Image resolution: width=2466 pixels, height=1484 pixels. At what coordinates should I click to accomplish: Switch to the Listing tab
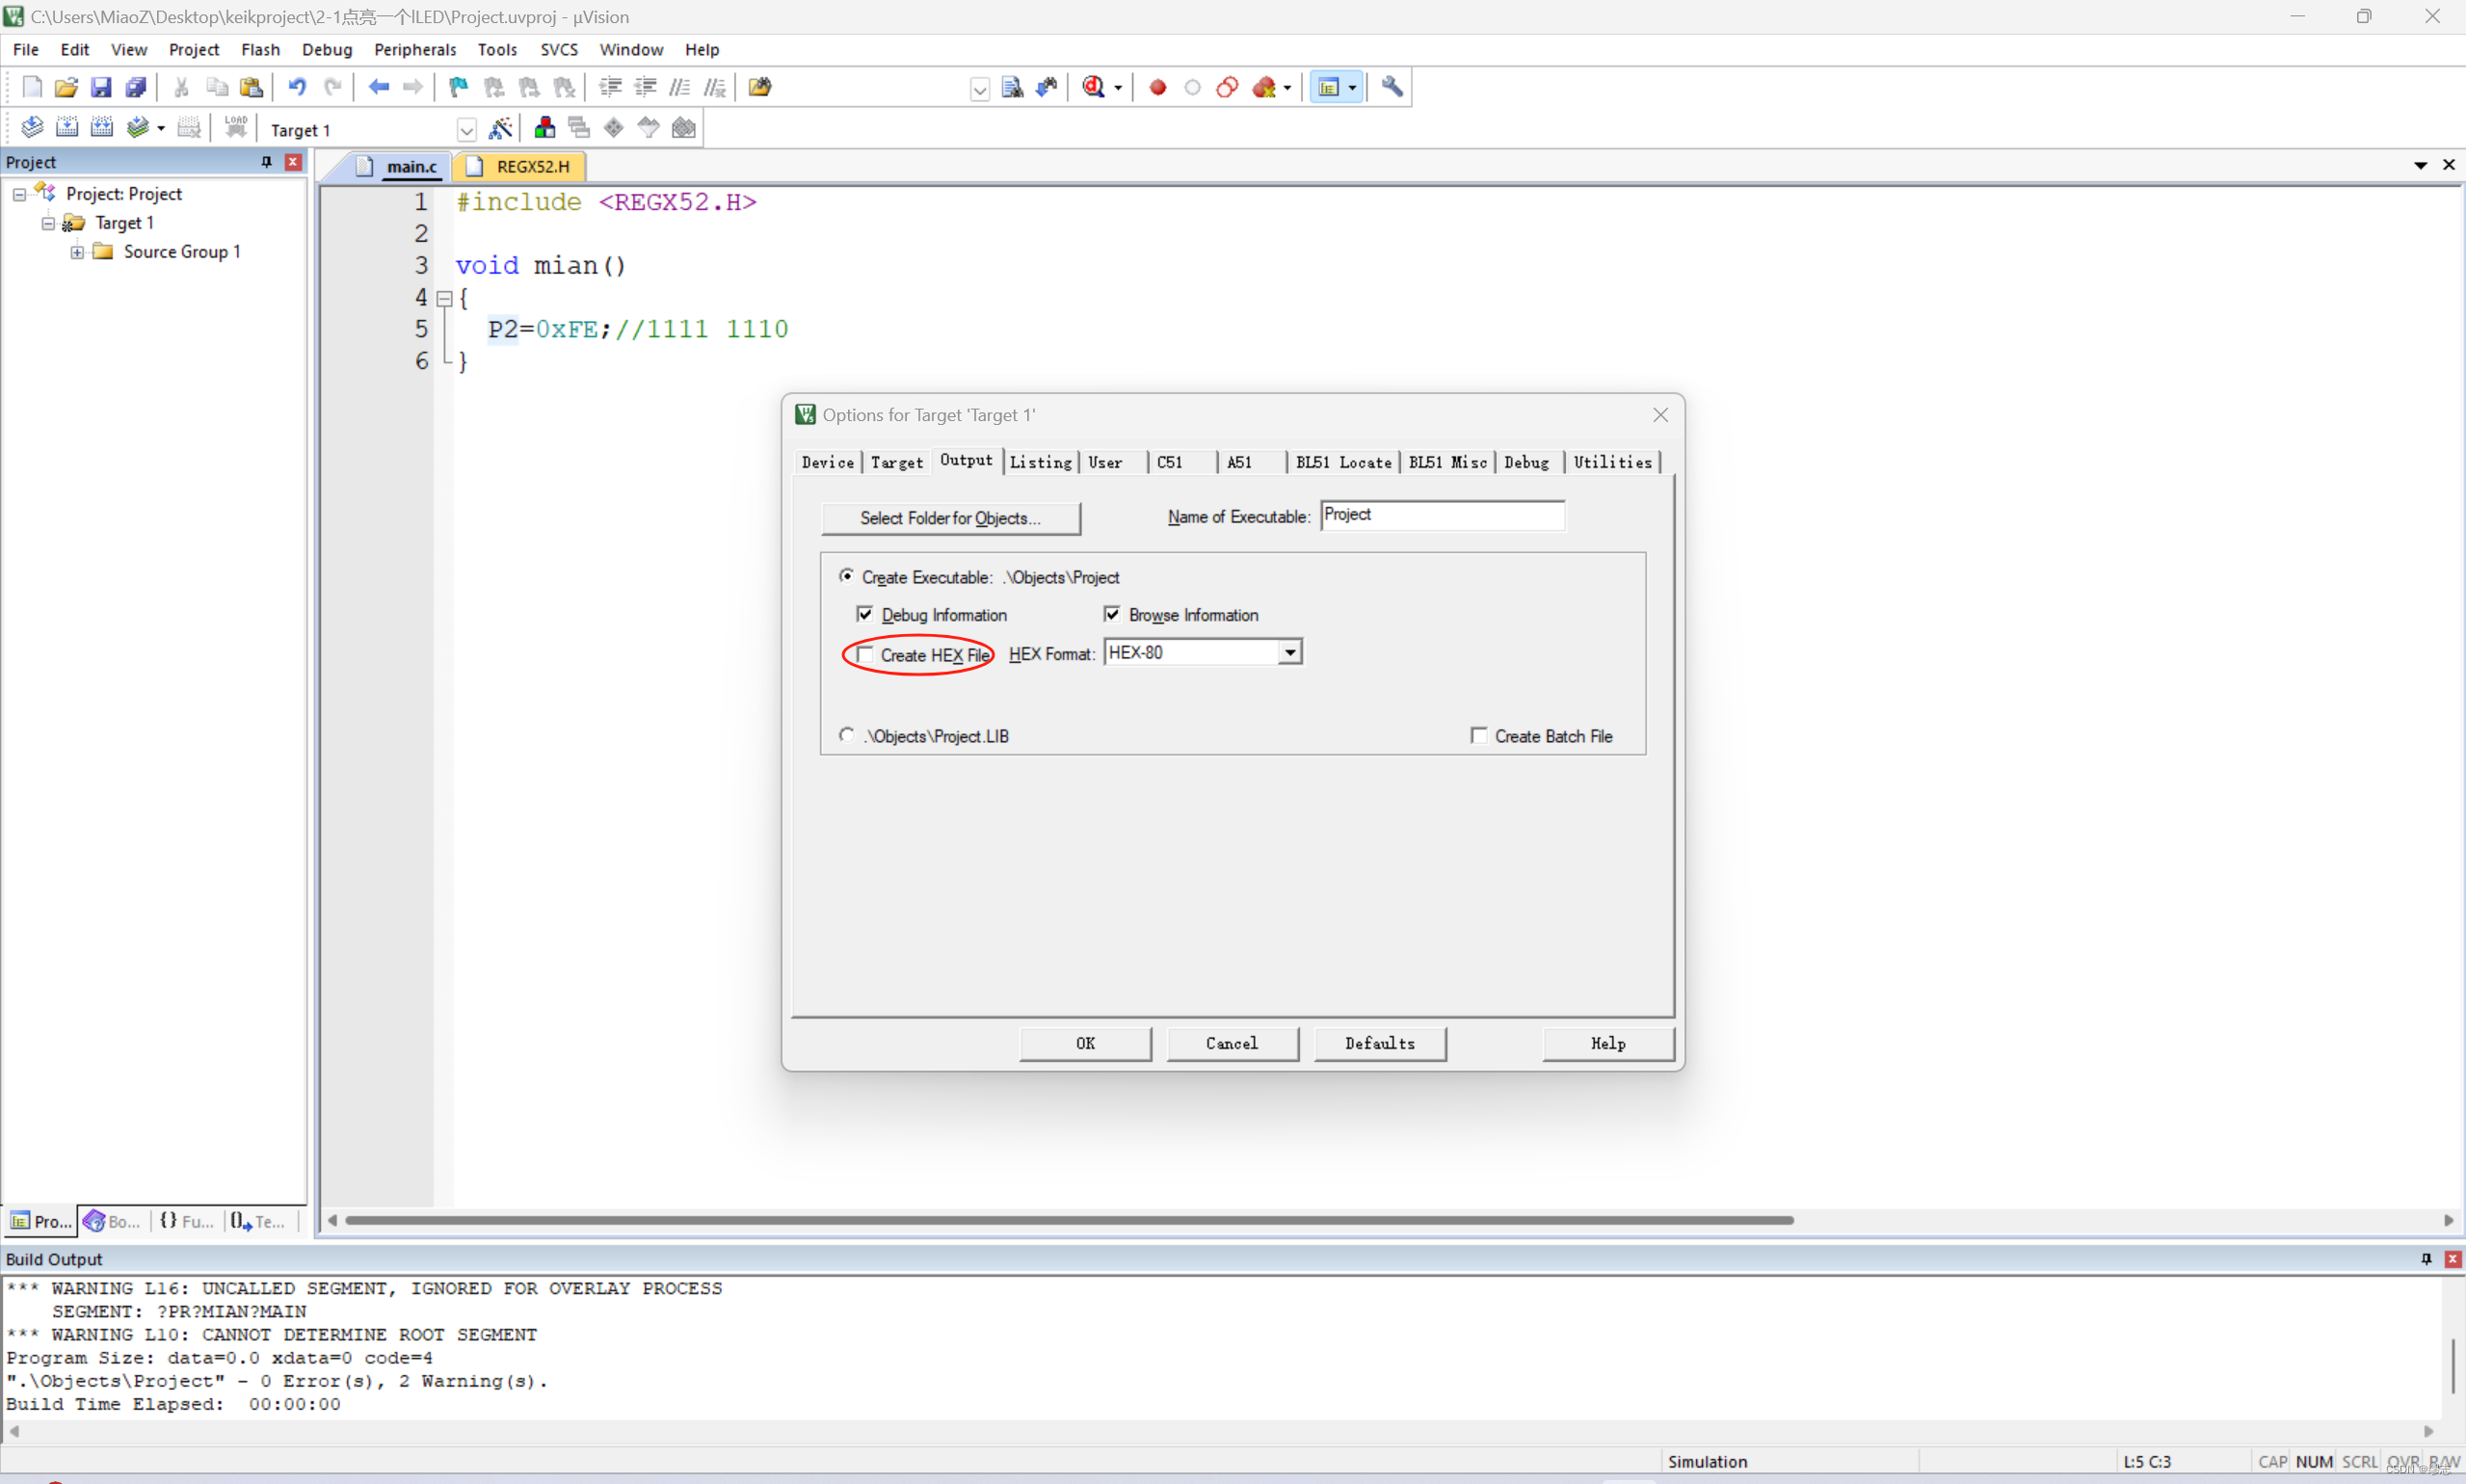click(x=1041, y=462)
